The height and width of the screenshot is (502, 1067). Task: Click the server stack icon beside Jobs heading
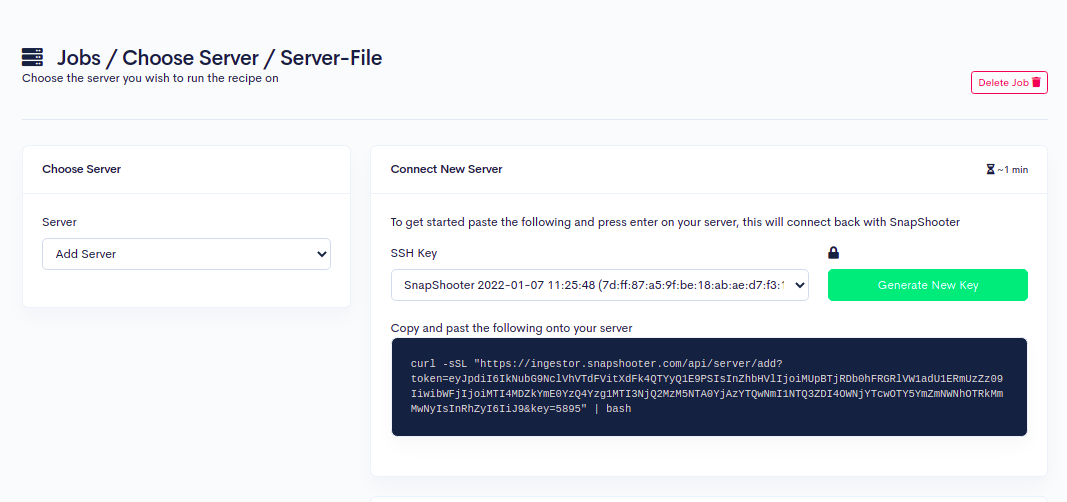tap(32, 57)
